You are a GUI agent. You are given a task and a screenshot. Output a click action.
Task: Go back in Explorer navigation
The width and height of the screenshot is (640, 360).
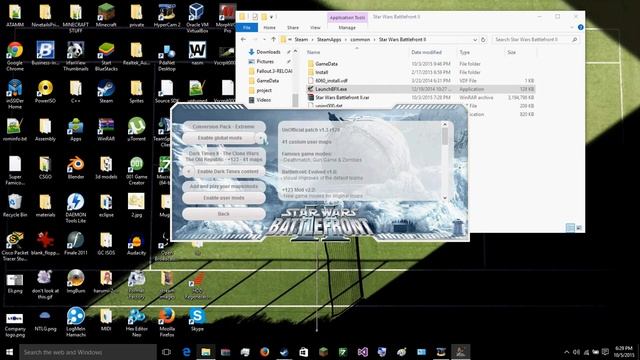[x=244, y=40]
